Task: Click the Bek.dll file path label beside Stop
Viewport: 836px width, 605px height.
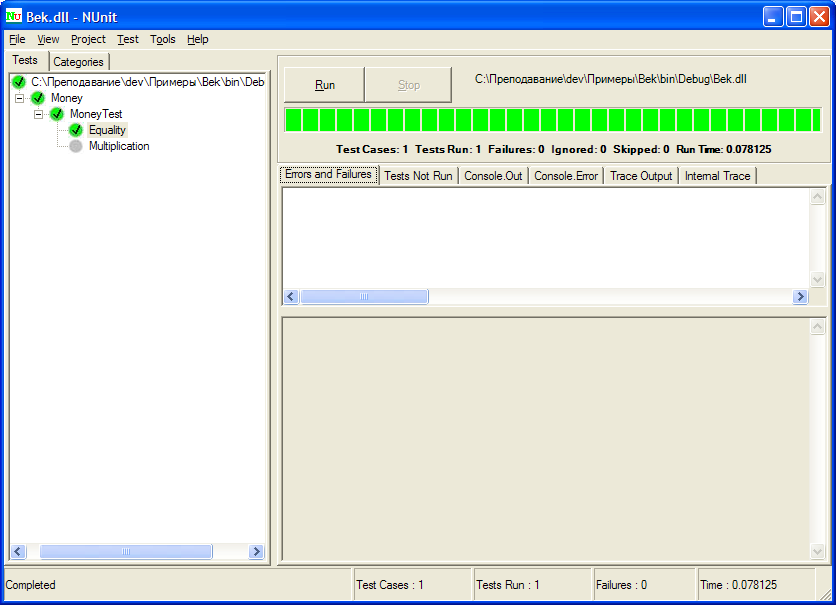Action: coord(610,79)
